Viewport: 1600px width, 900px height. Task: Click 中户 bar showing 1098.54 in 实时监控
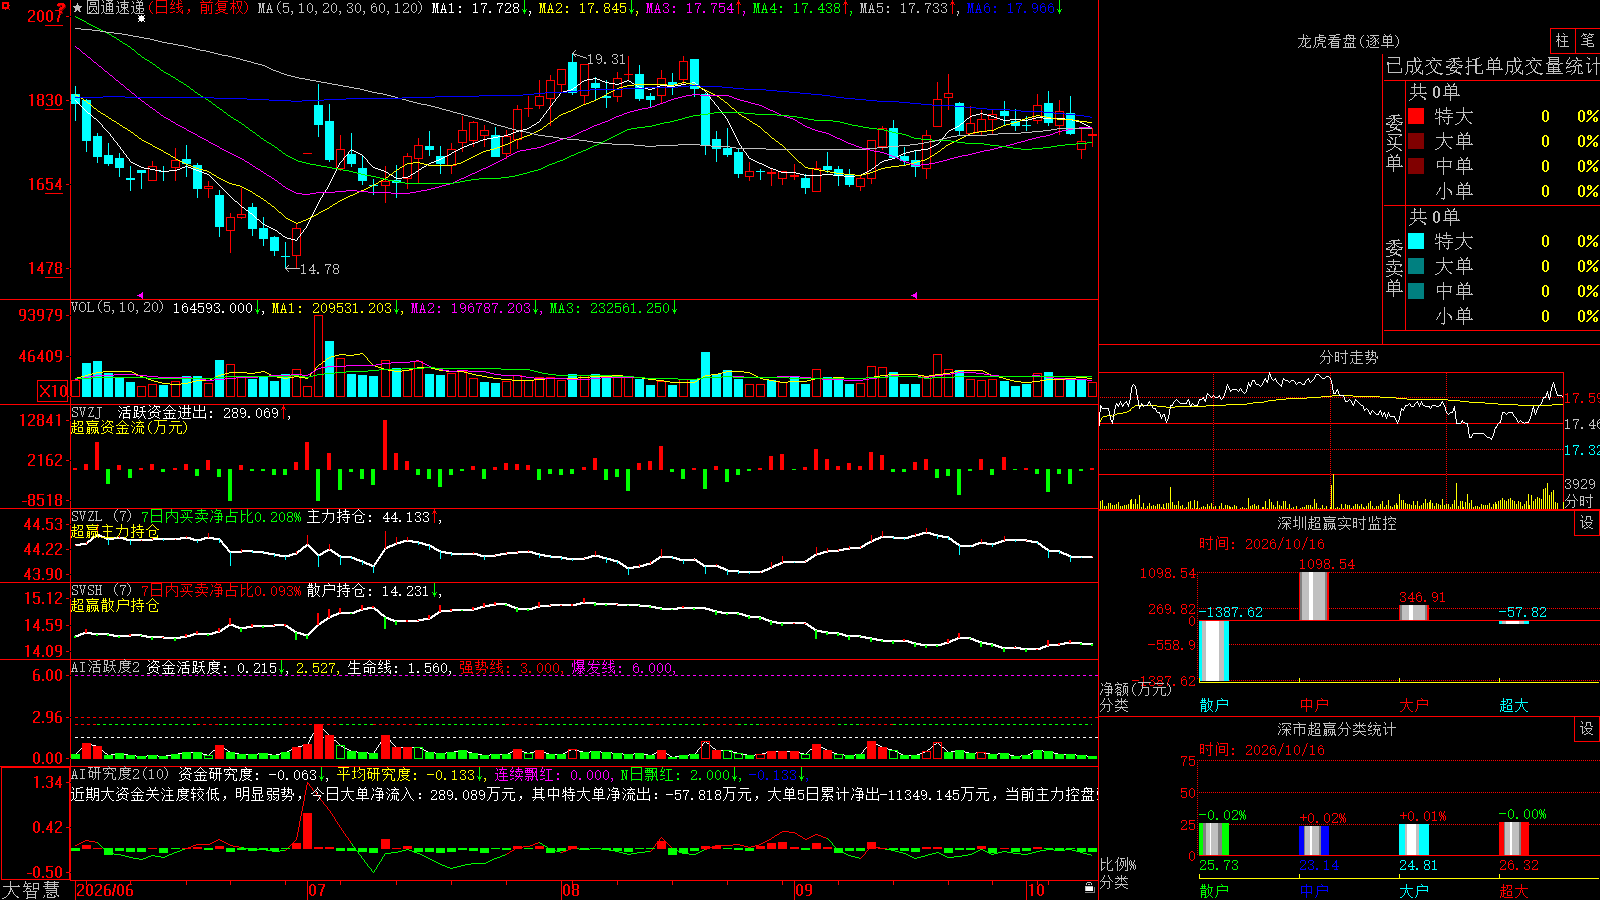tap(1314, 596)
